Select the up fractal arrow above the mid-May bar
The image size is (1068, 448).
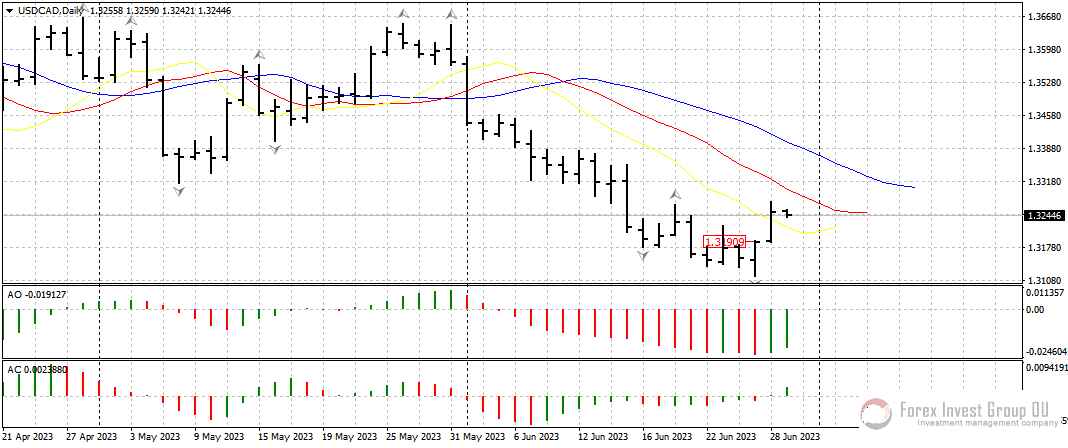pos(258,54)
